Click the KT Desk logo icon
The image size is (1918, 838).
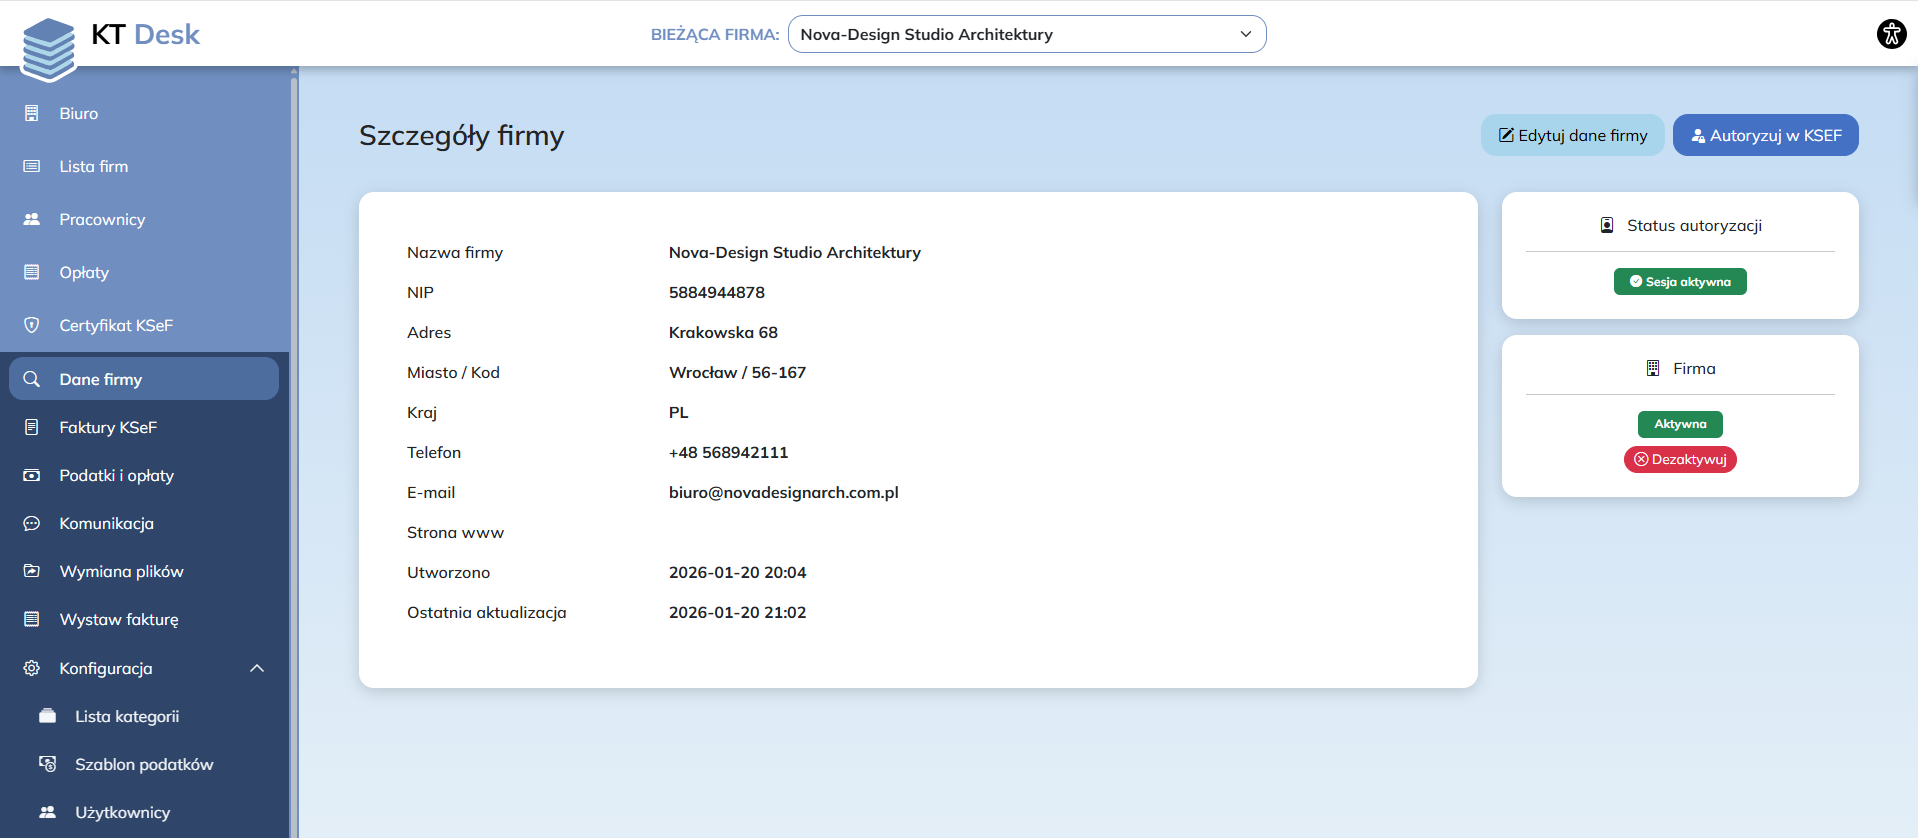pyautogui.click(x=48, y=48)
